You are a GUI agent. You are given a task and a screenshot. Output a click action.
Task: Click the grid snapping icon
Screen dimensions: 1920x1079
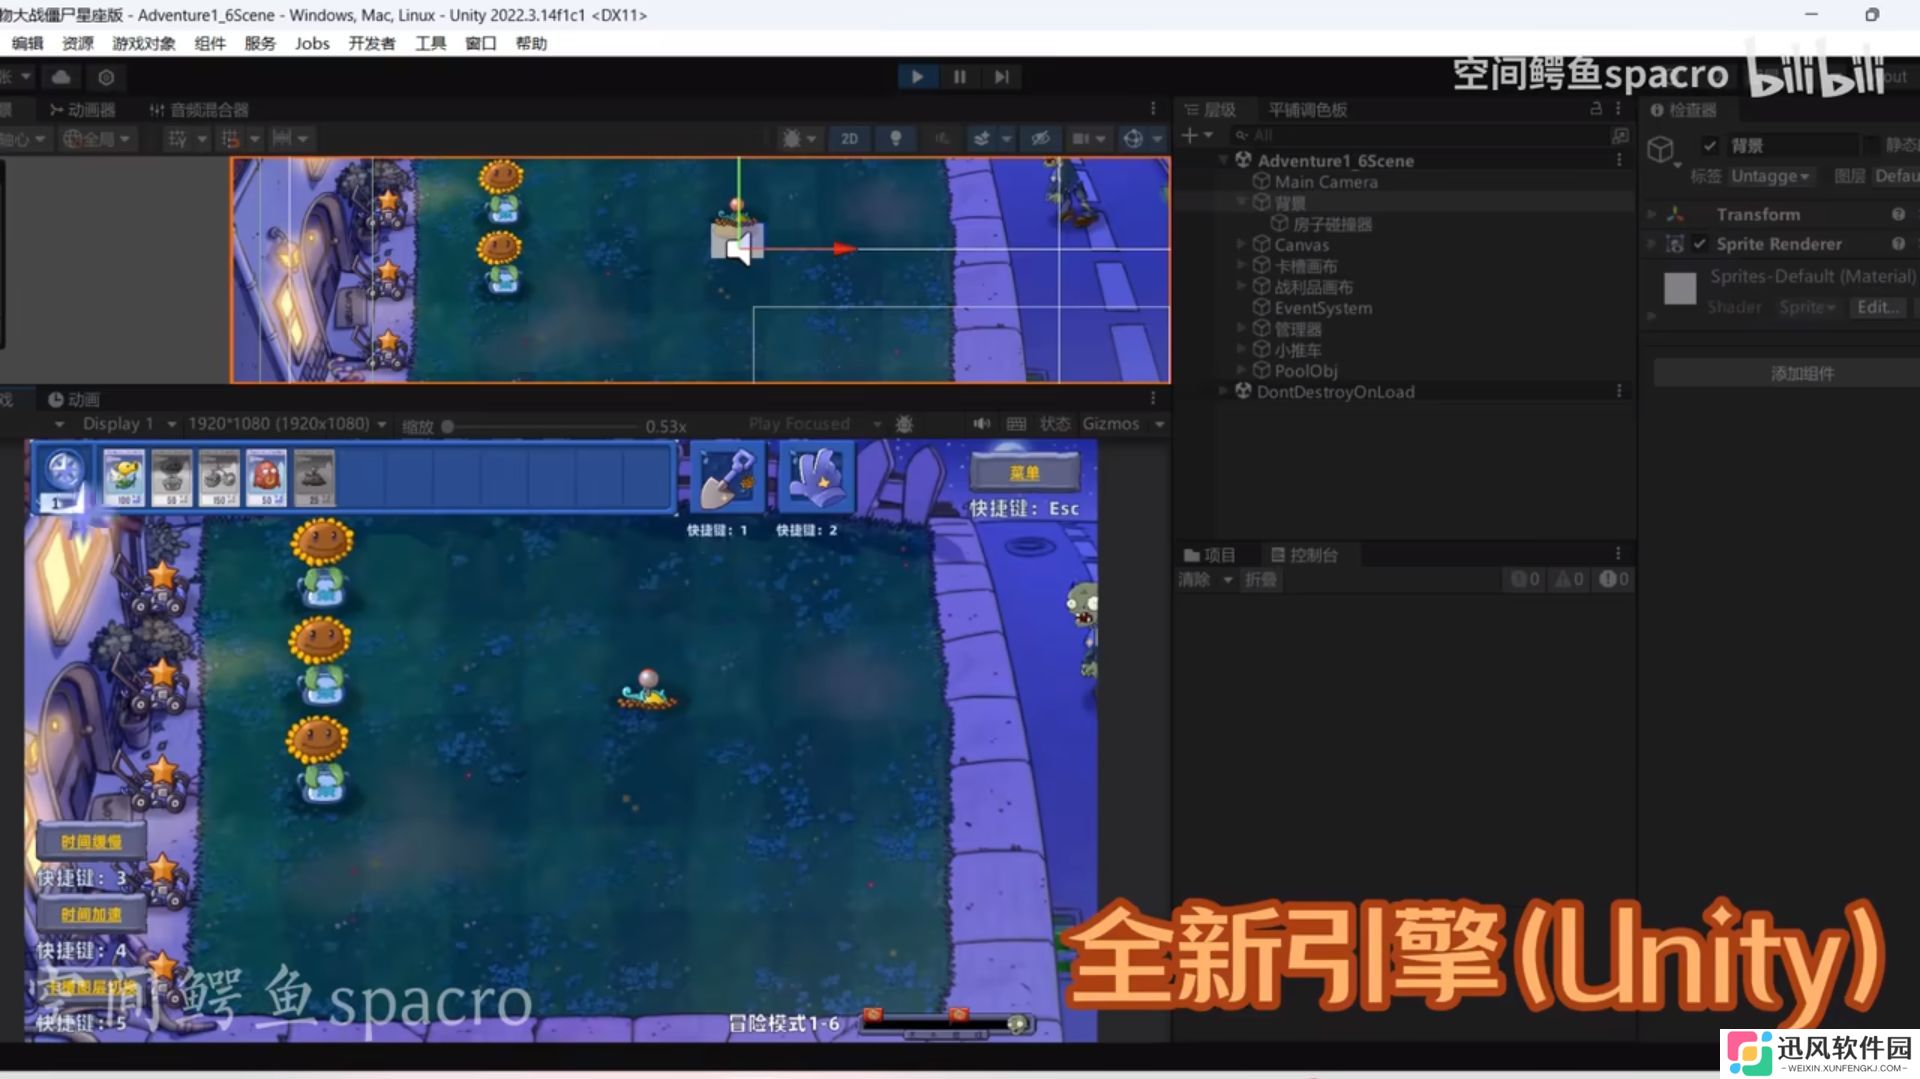coord(178,139)
